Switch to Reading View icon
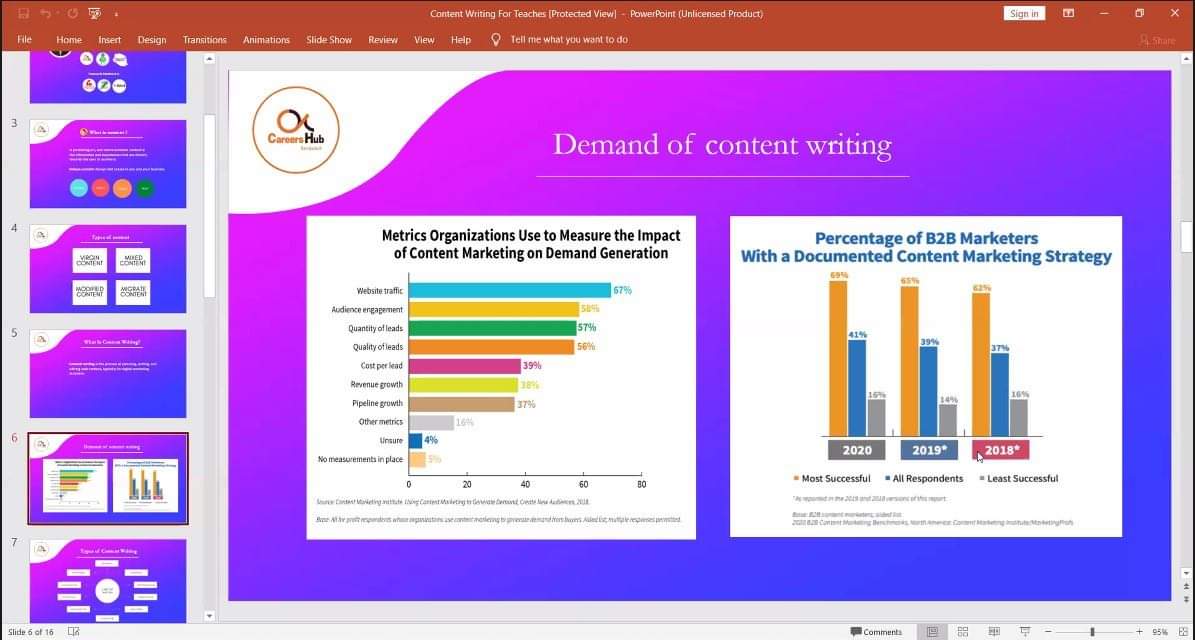This screenshot has width=1195, height=640. pos(994,632)
